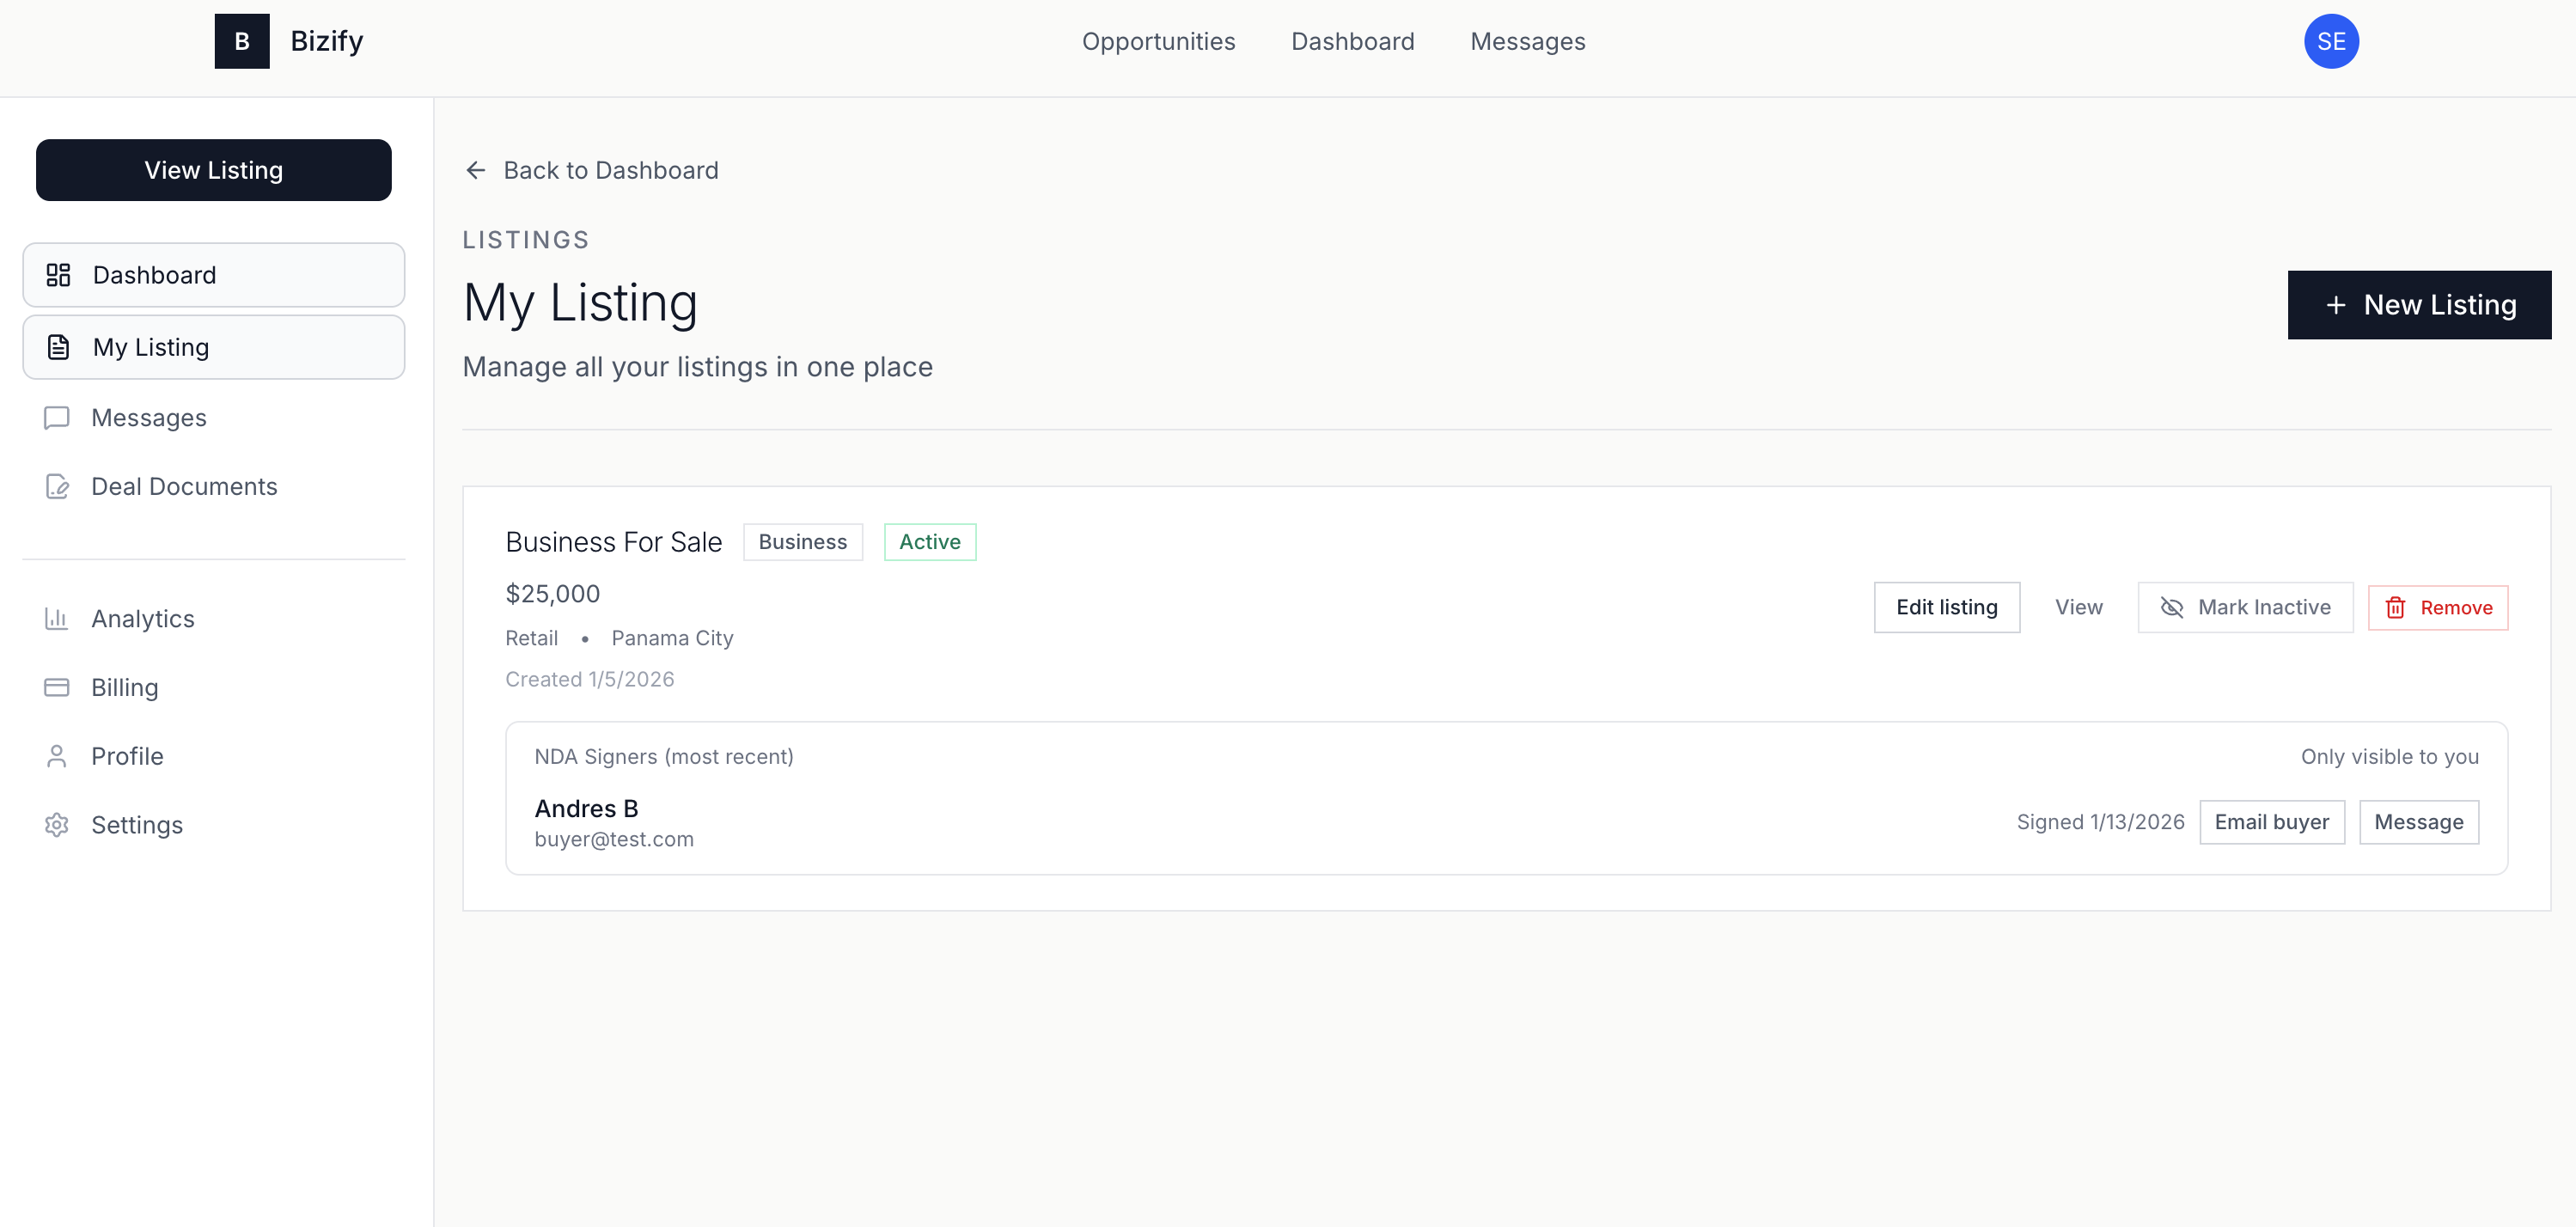The height and width of the screenshot is (1227, 2576).
Task: Edit the Business For Sale listing
Action: coord(1946,607)
